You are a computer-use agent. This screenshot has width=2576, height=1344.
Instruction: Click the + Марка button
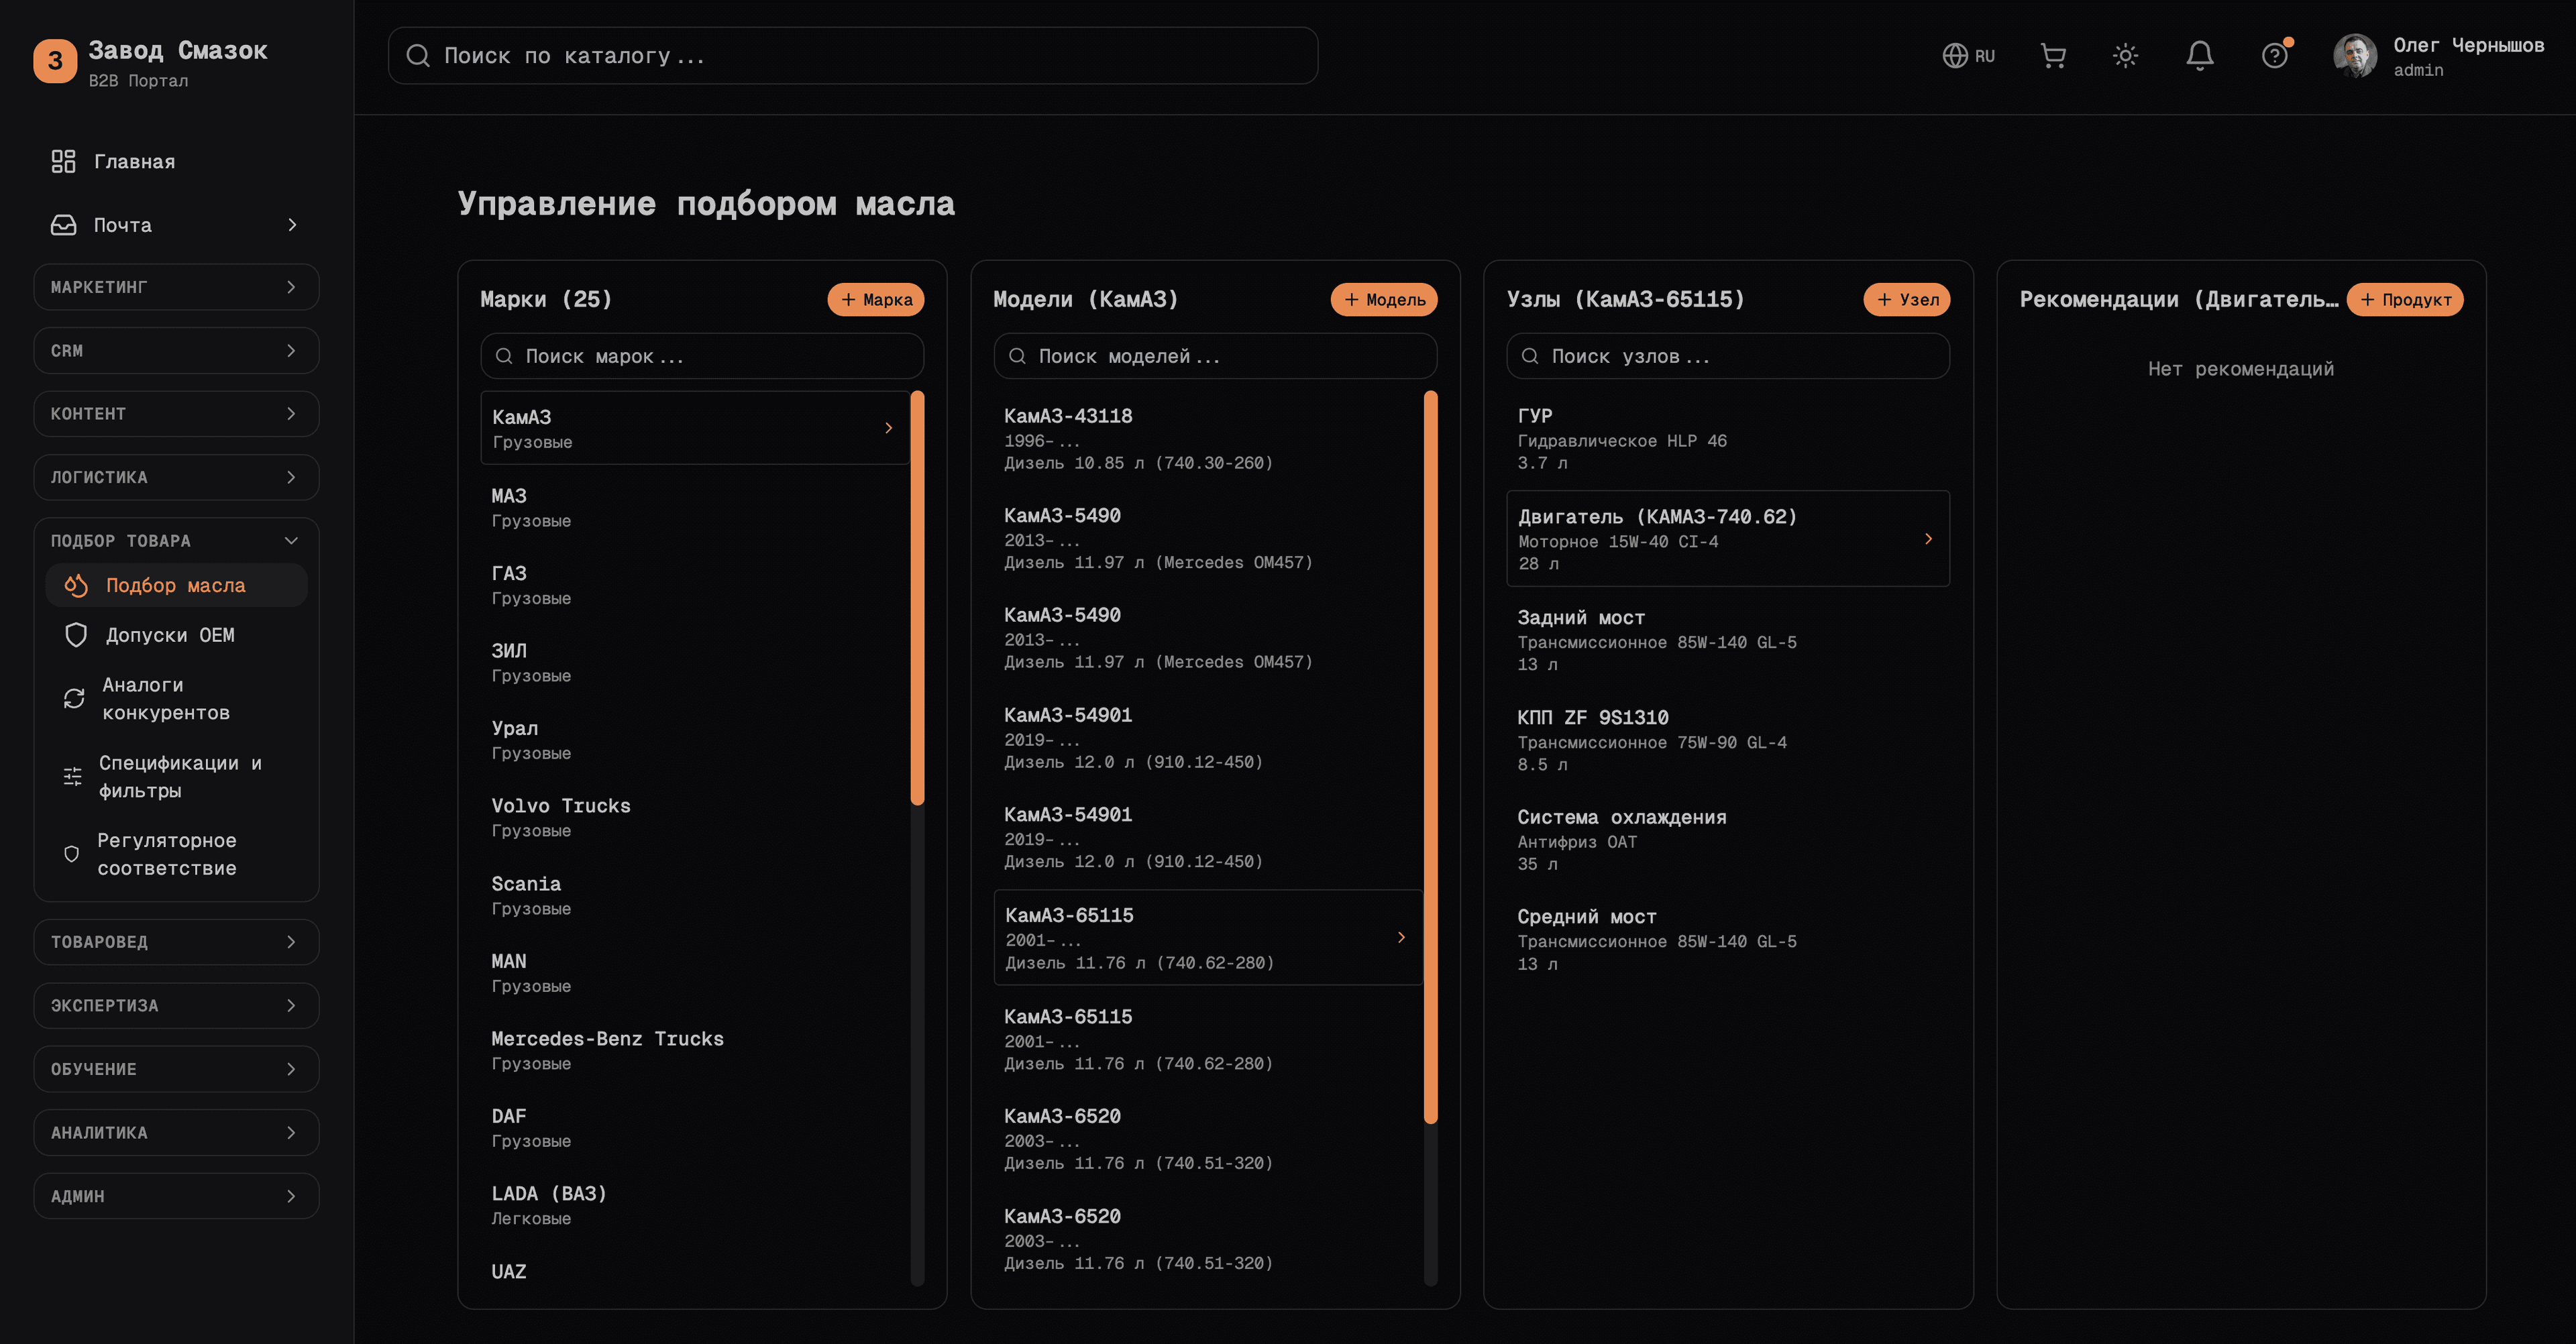876,299
